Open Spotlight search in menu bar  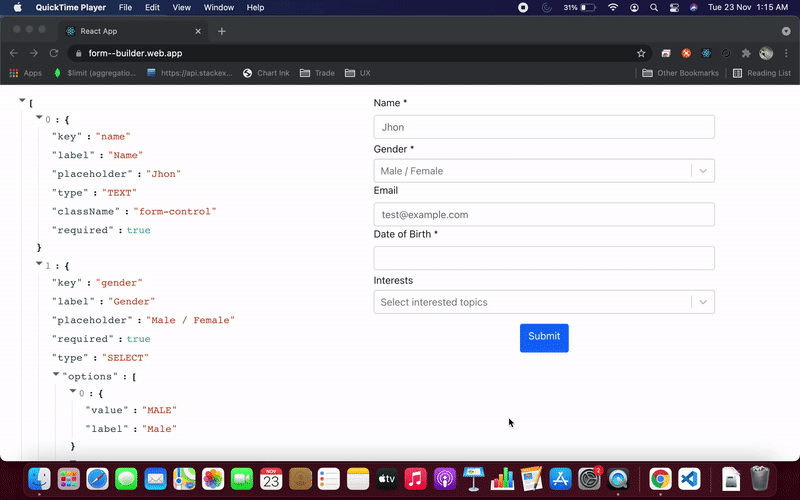click(x=654, y=8)
